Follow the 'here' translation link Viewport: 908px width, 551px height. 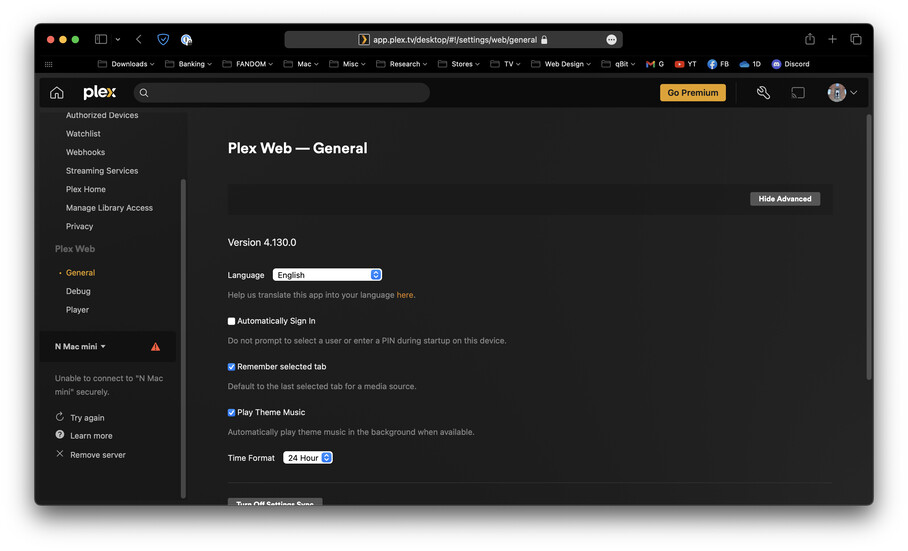pos(405,295)
